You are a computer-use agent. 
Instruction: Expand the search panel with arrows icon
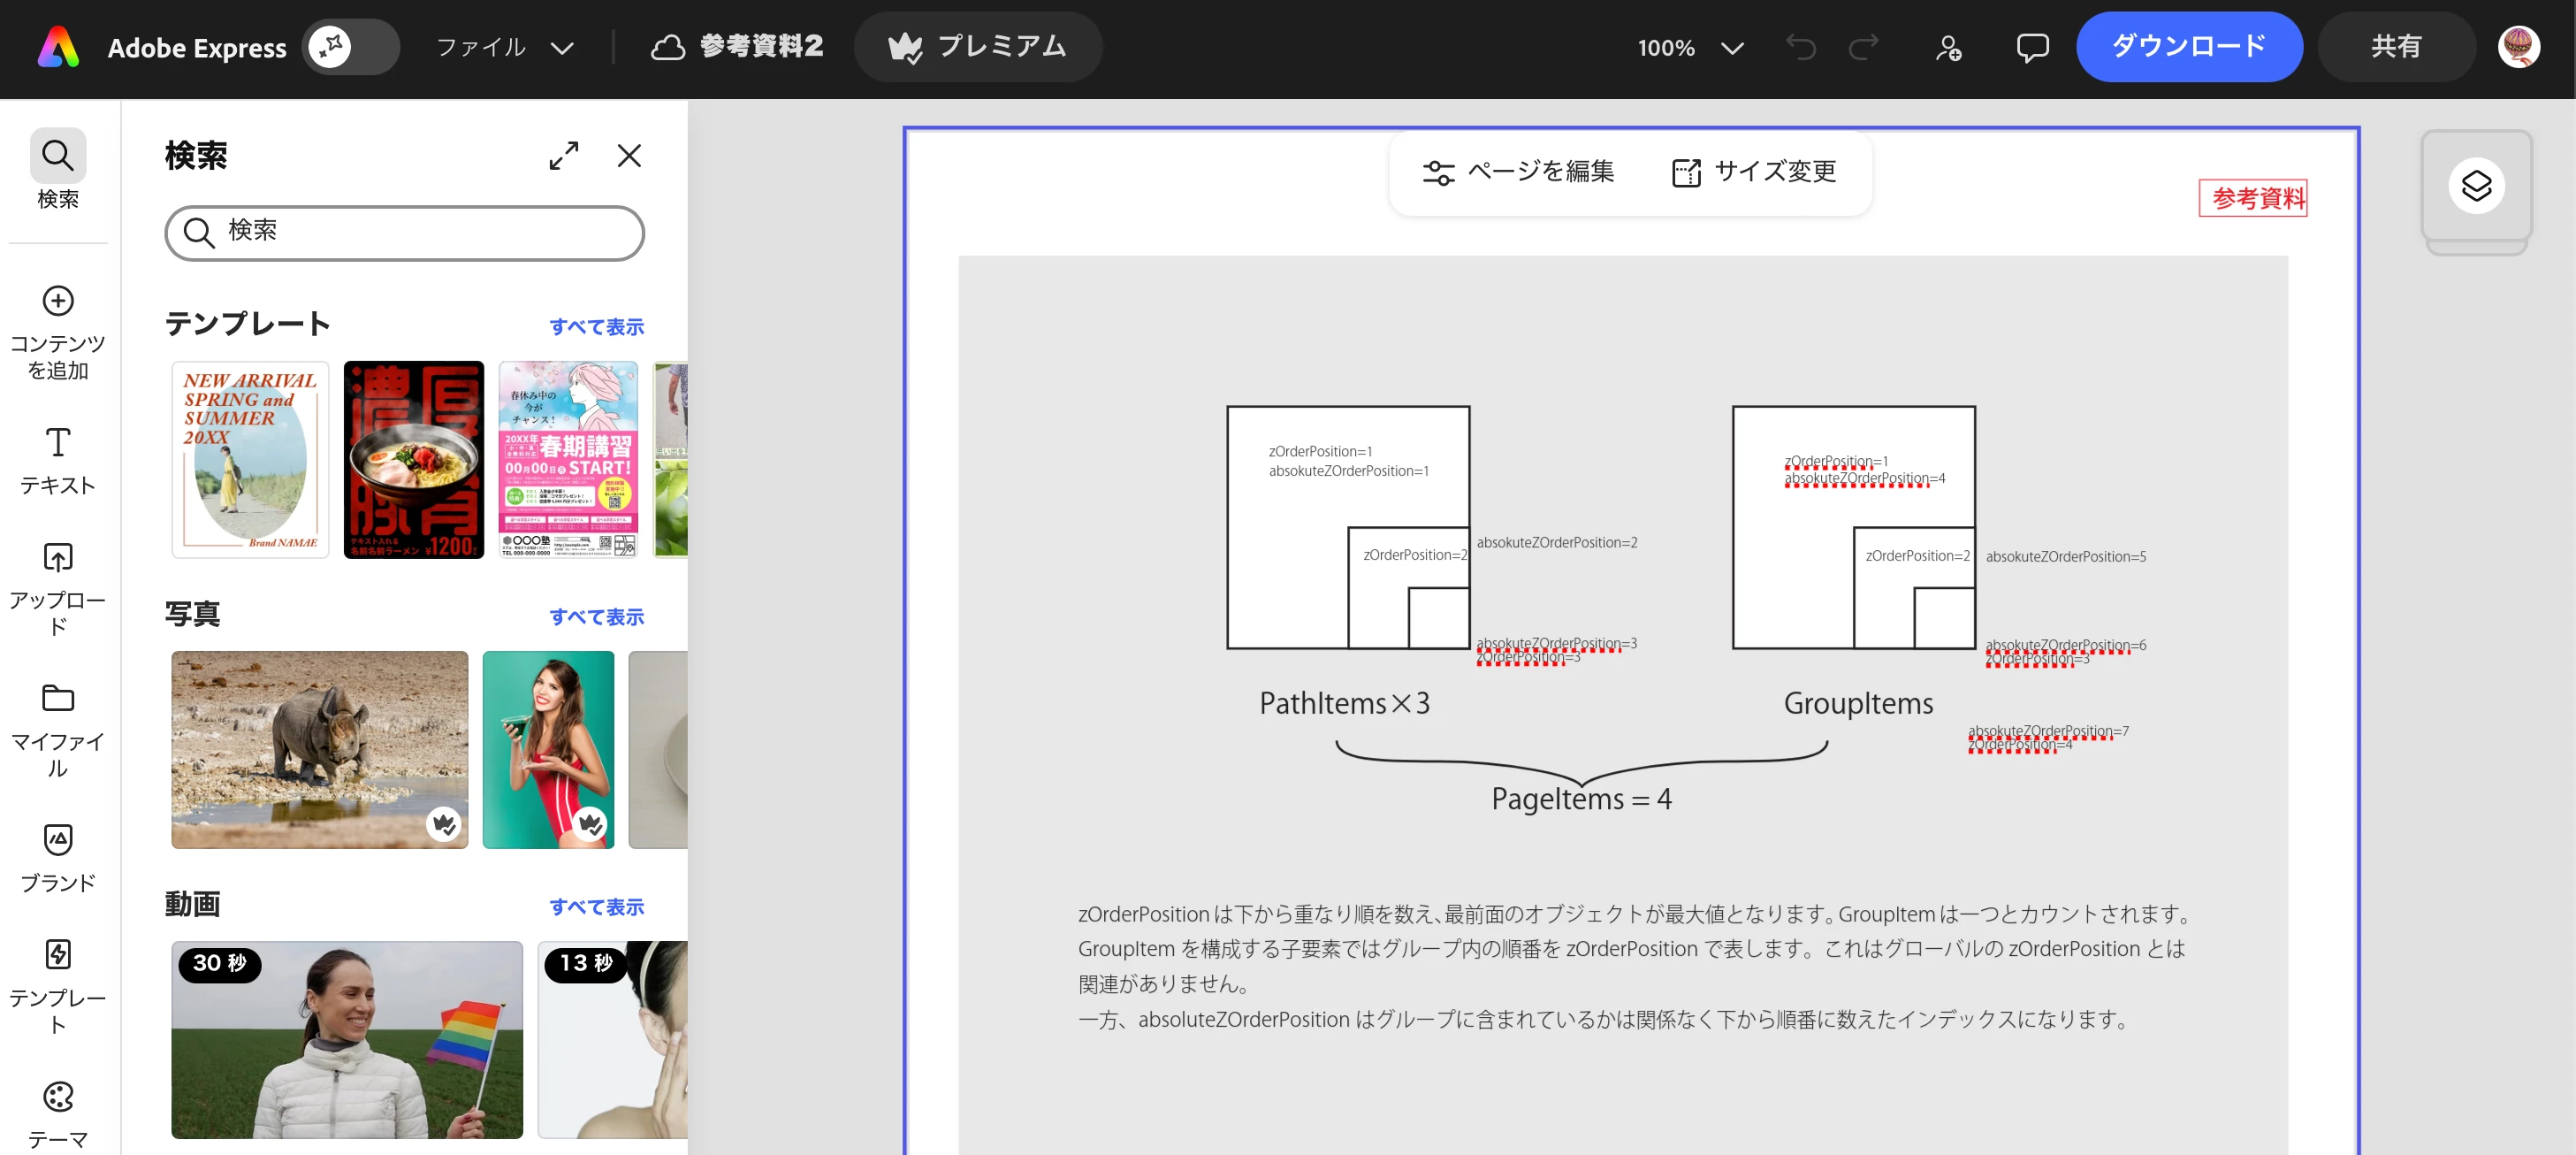tap(563, 156)
